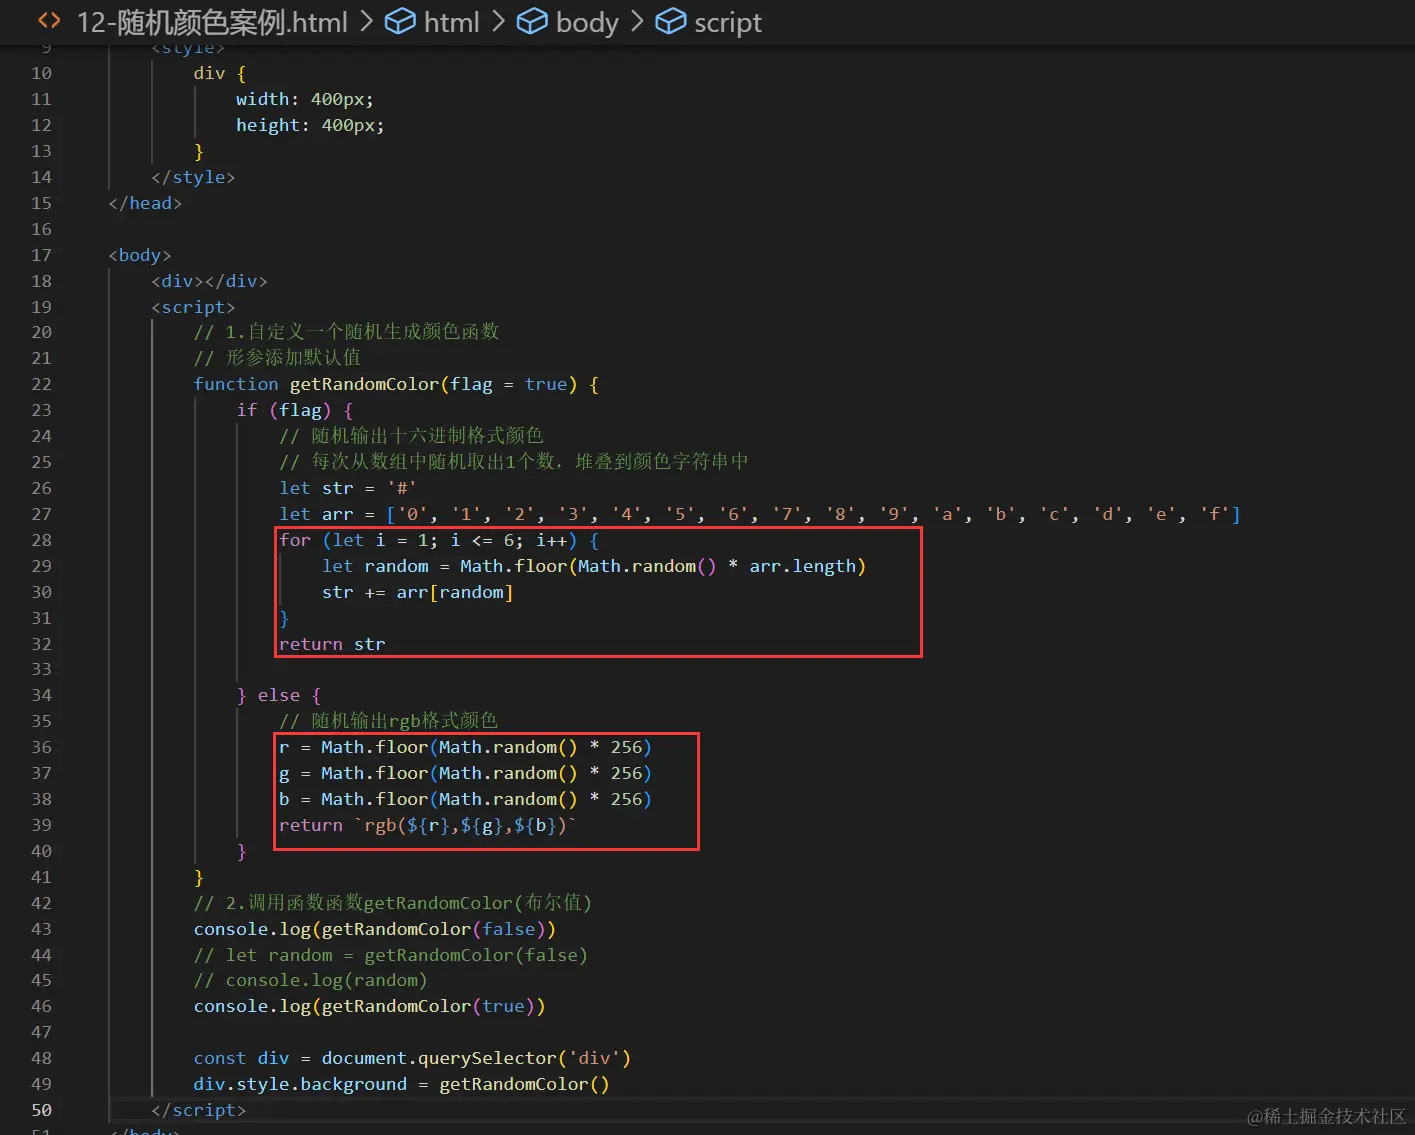Click the closing </style> tag
Screen dimensions: 1415x1135
[x=193, y=177]
